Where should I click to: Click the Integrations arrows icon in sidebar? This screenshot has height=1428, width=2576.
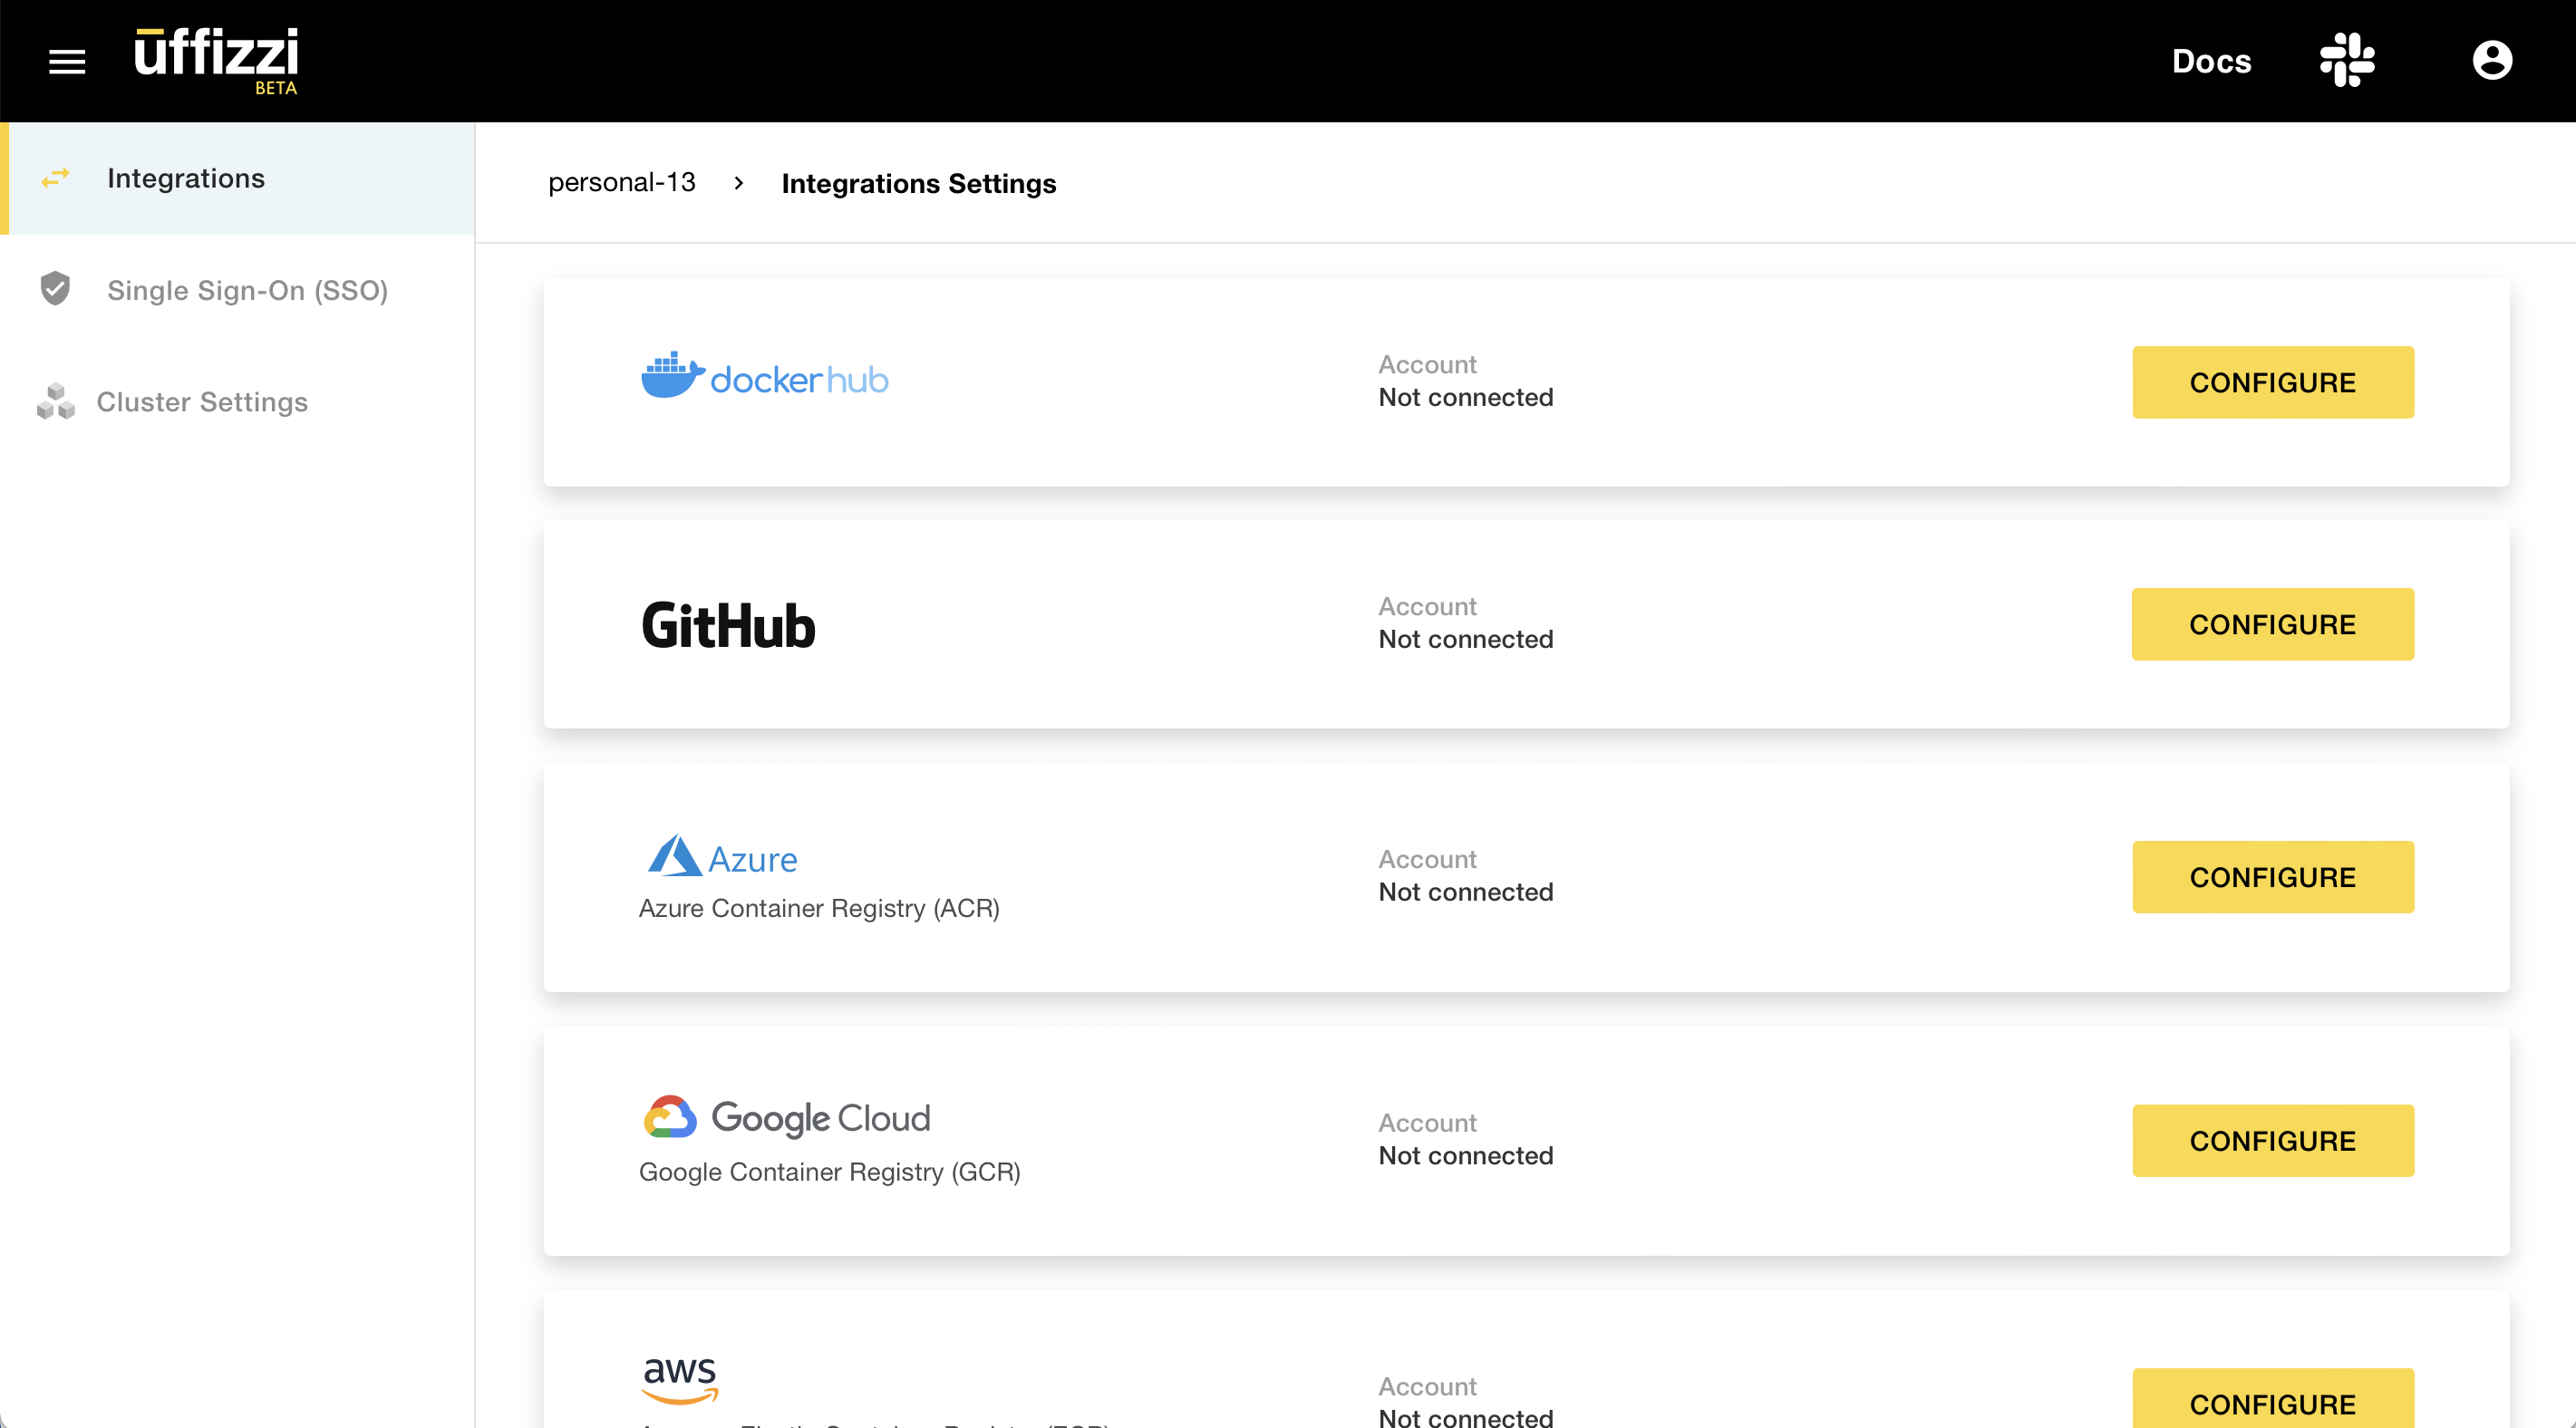coord(55,178)
